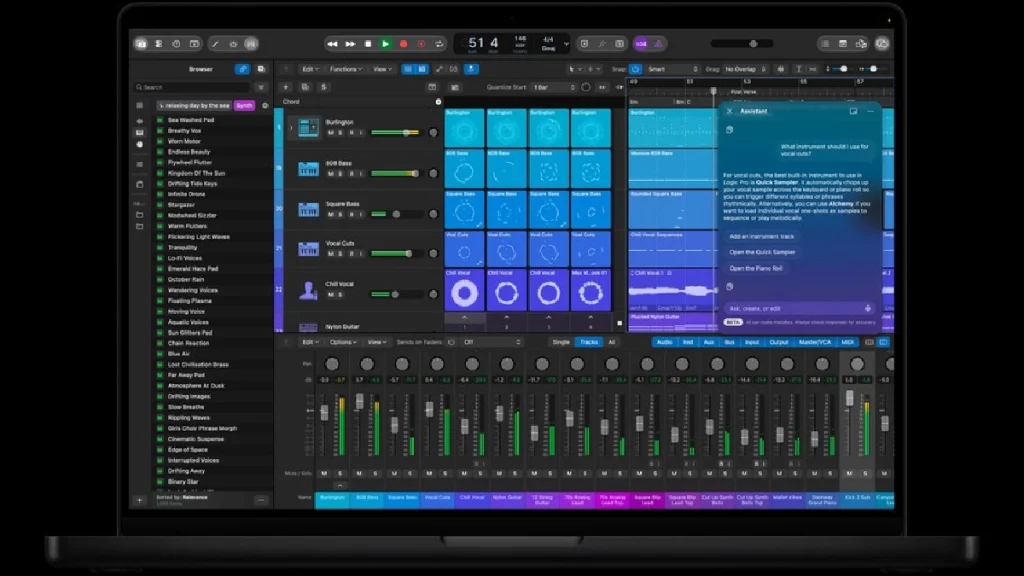This screenshot has width=1024, height=576.
Task: Select the Breathy Vox preset
Action: pos(184,131)
